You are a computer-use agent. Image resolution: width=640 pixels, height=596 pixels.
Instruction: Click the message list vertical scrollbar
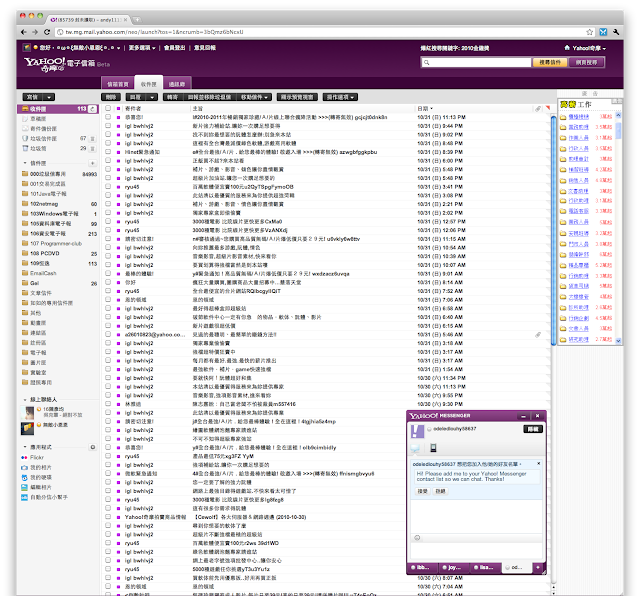[x=553, y=231]
